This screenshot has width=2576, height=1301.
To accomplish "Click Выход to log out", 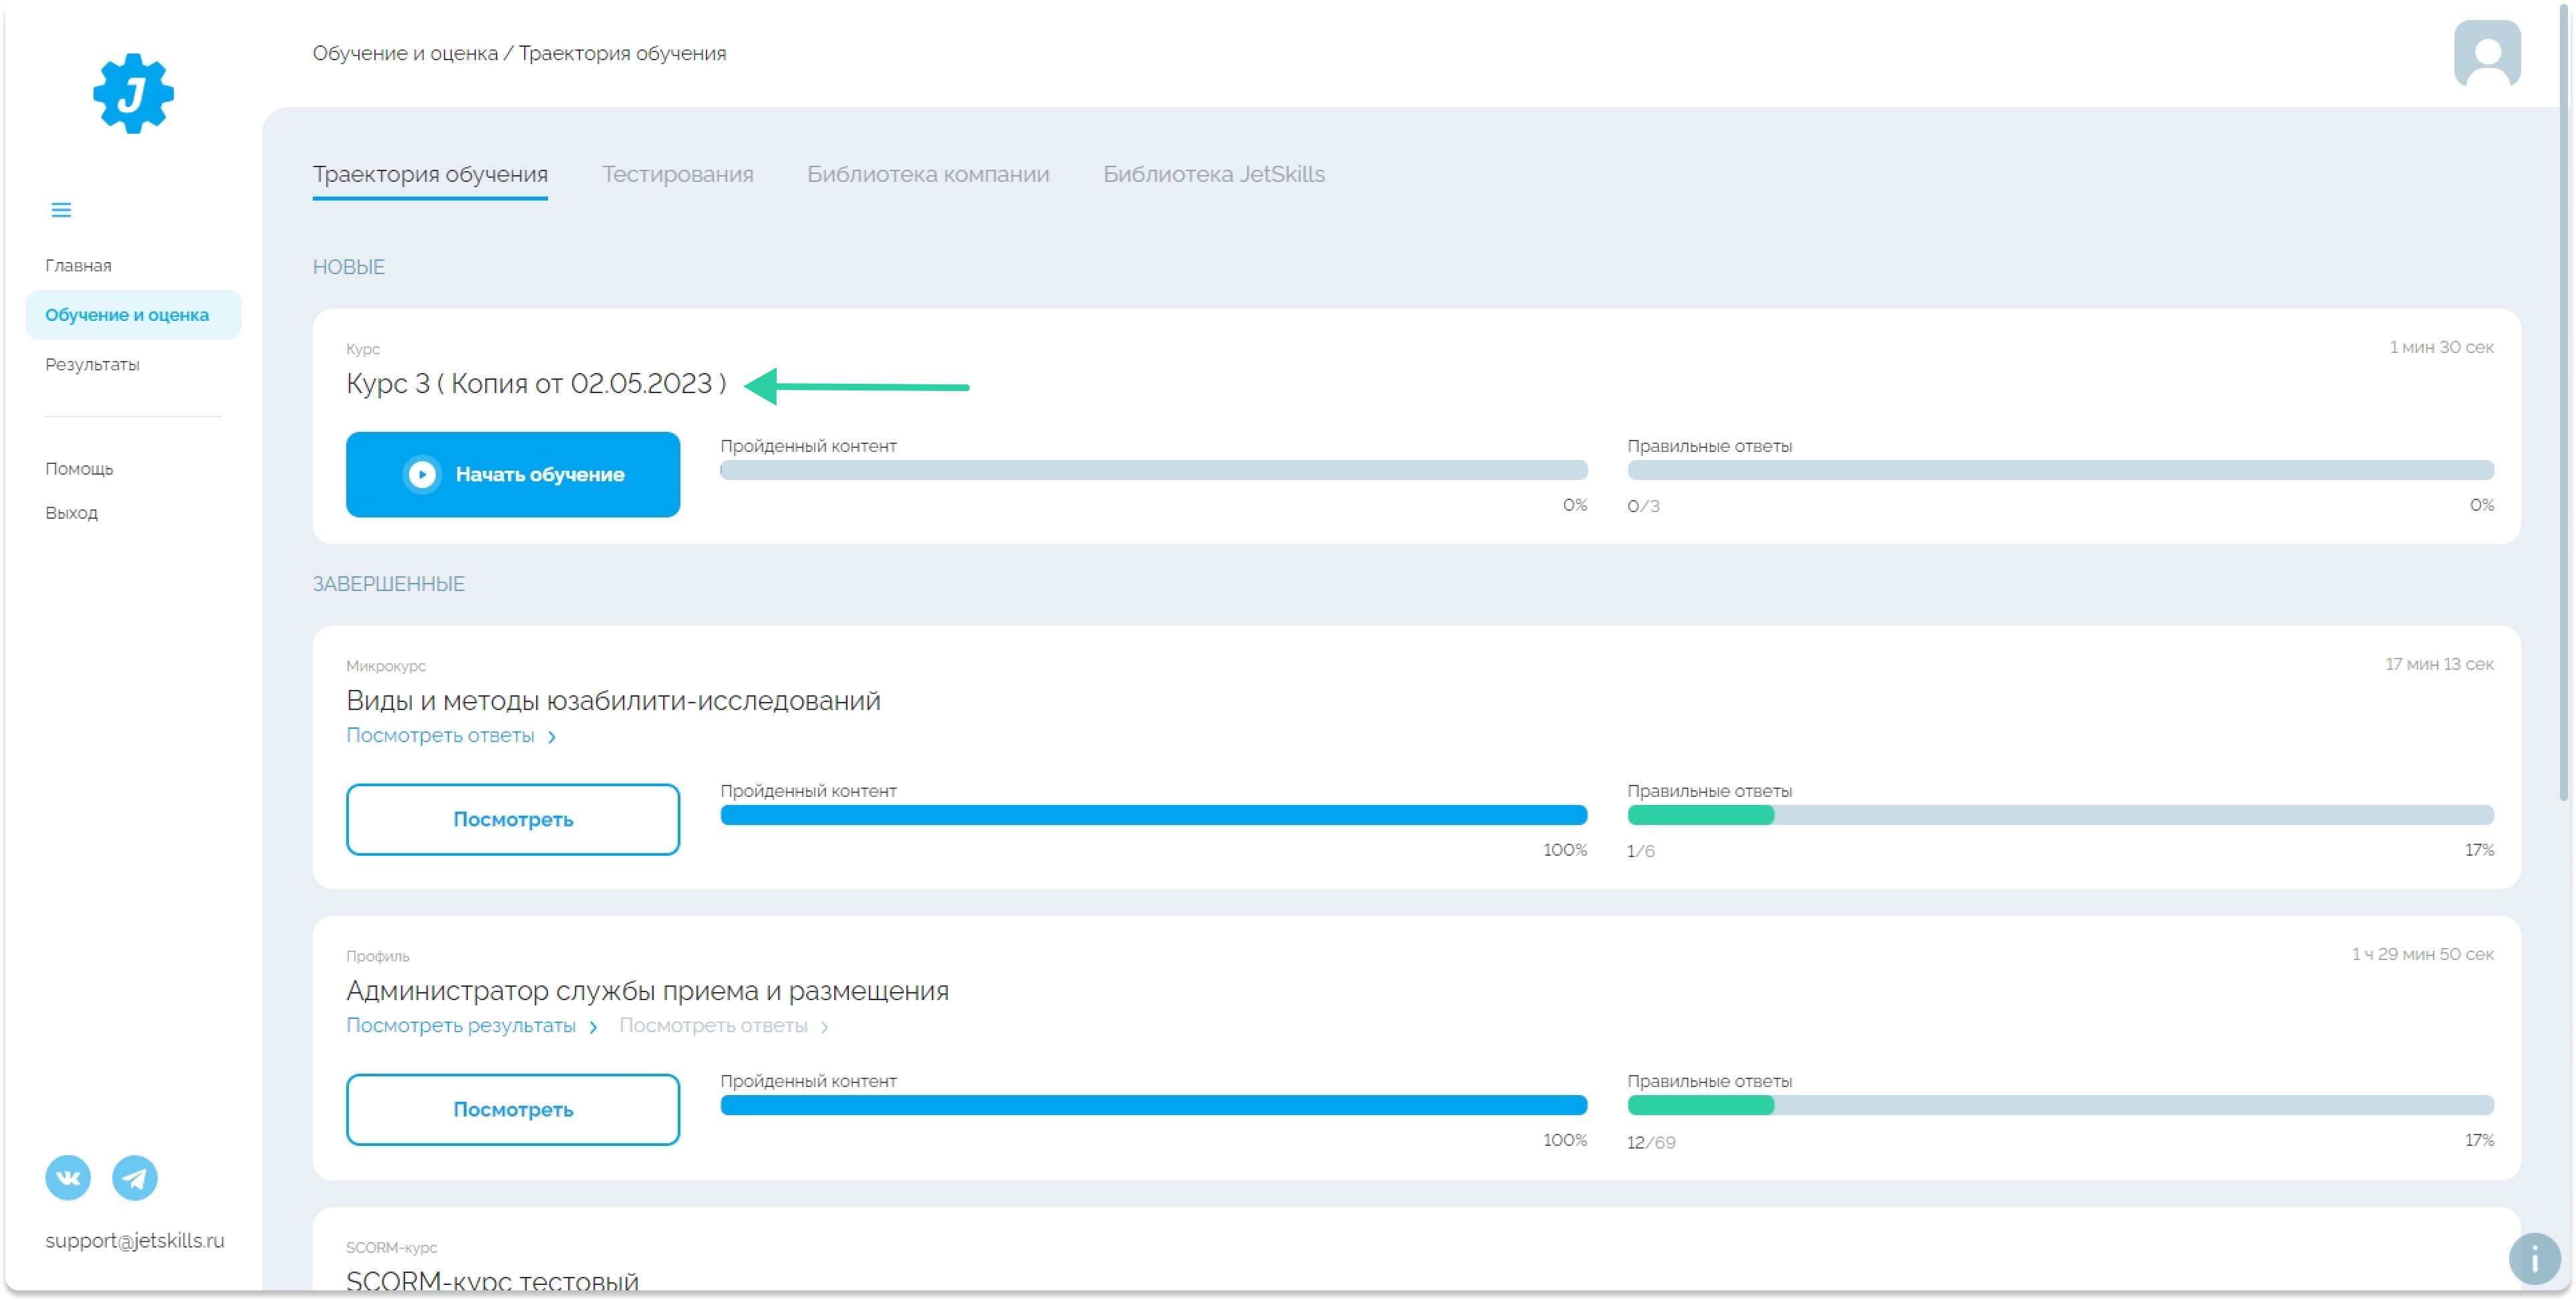I will click(71, 512).
